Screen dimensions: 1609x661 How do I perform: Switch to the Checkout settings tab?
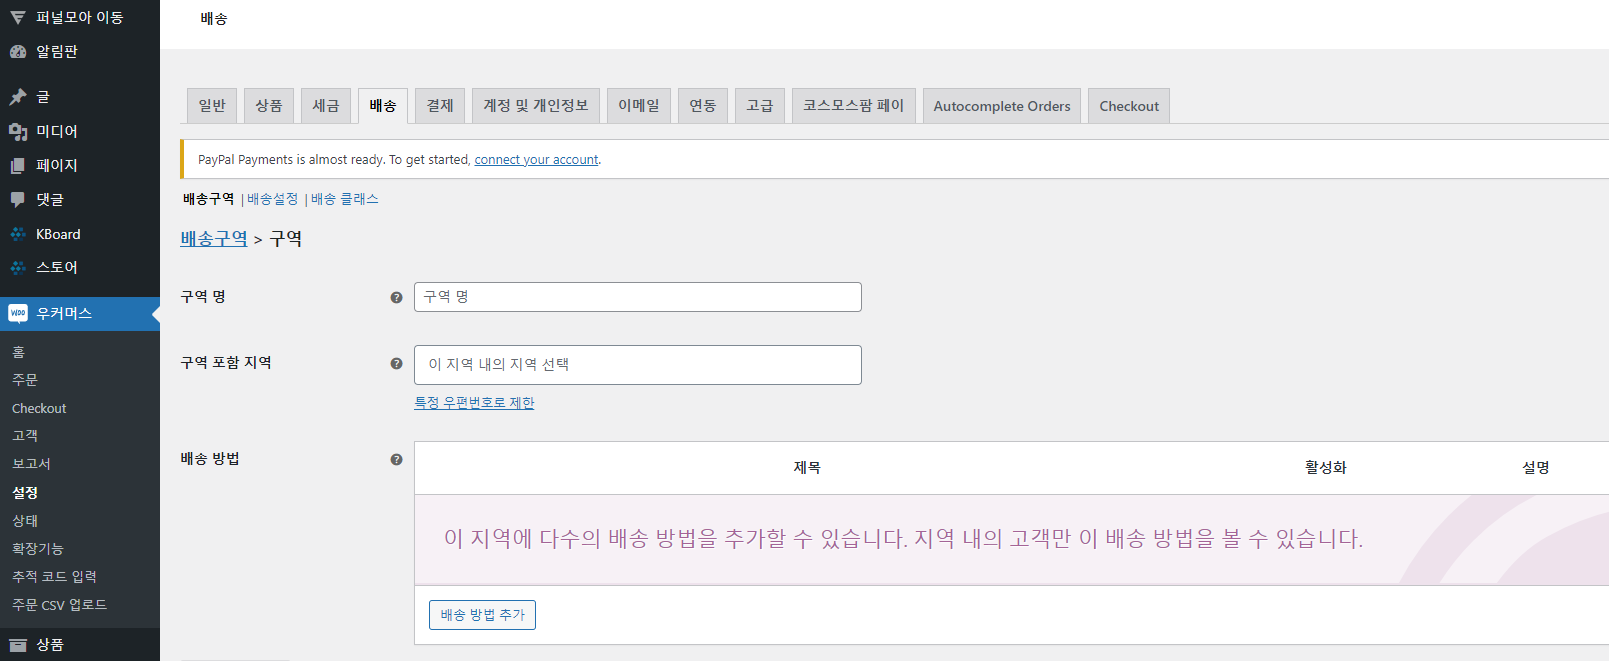click(1129, 106)
